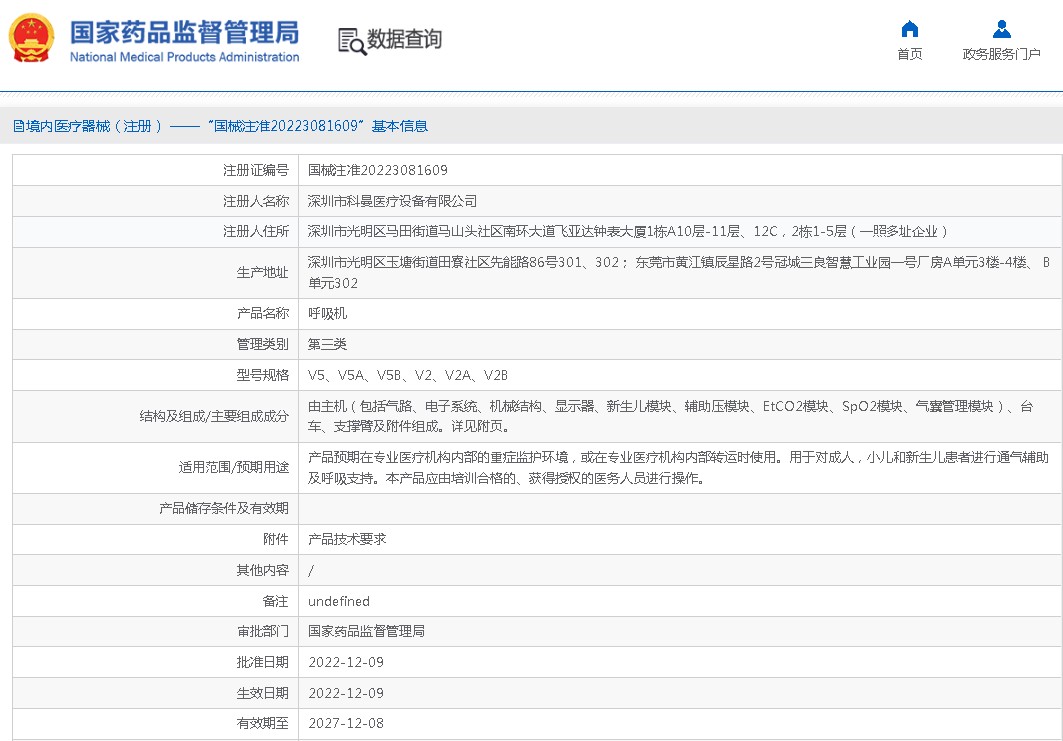
Task: Click the 适用范围/预期用途 label
Action: pyautogui.click(x=234, y=467)
